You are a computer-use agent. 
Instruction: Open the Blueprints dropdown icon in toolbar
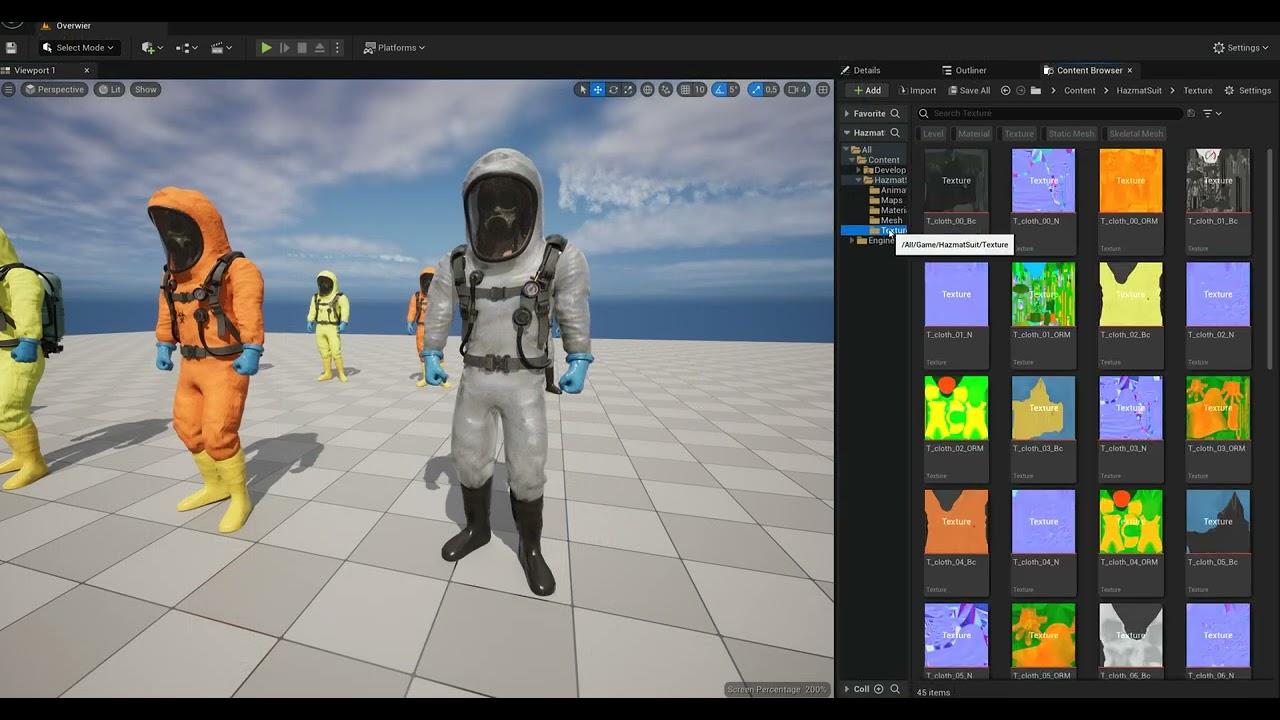185,47
